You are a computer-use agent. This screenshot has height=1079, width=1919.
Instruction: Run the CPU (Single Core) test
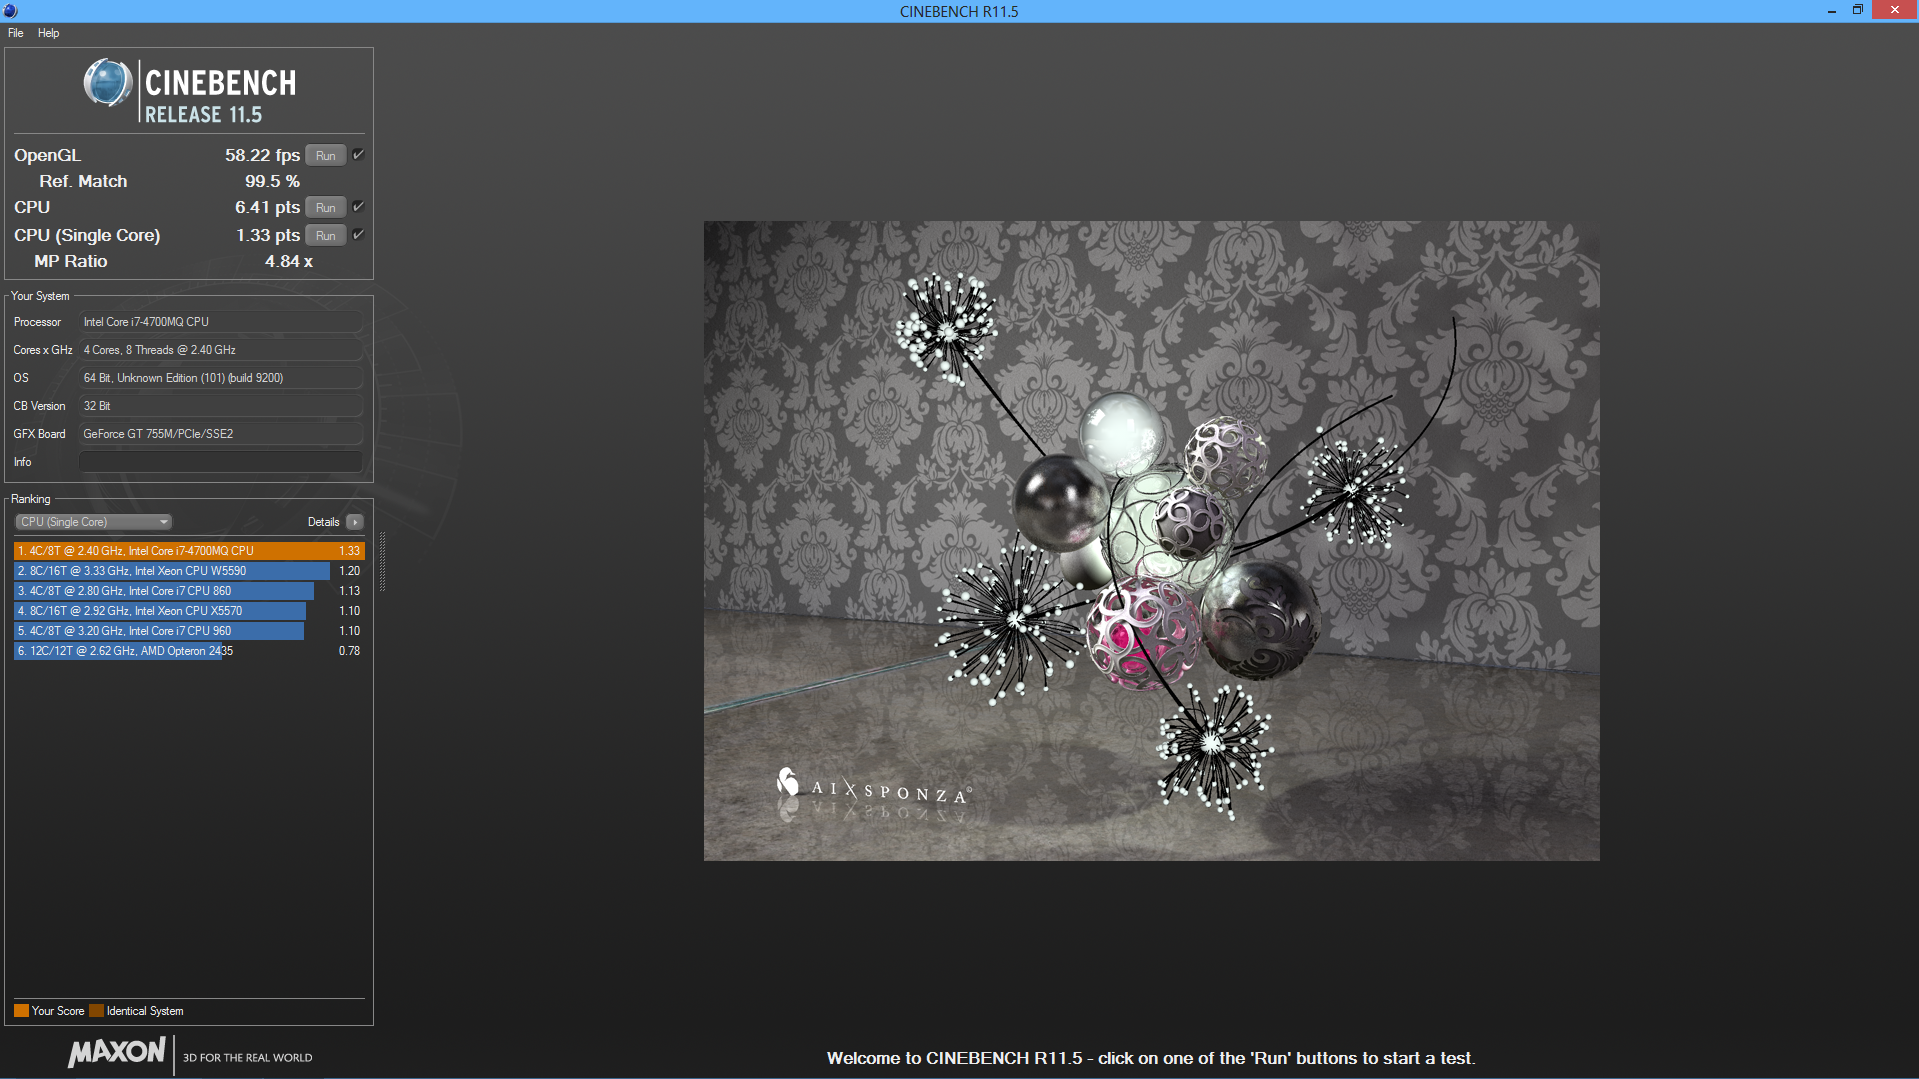pyautogui.click(x=326, y=236)
